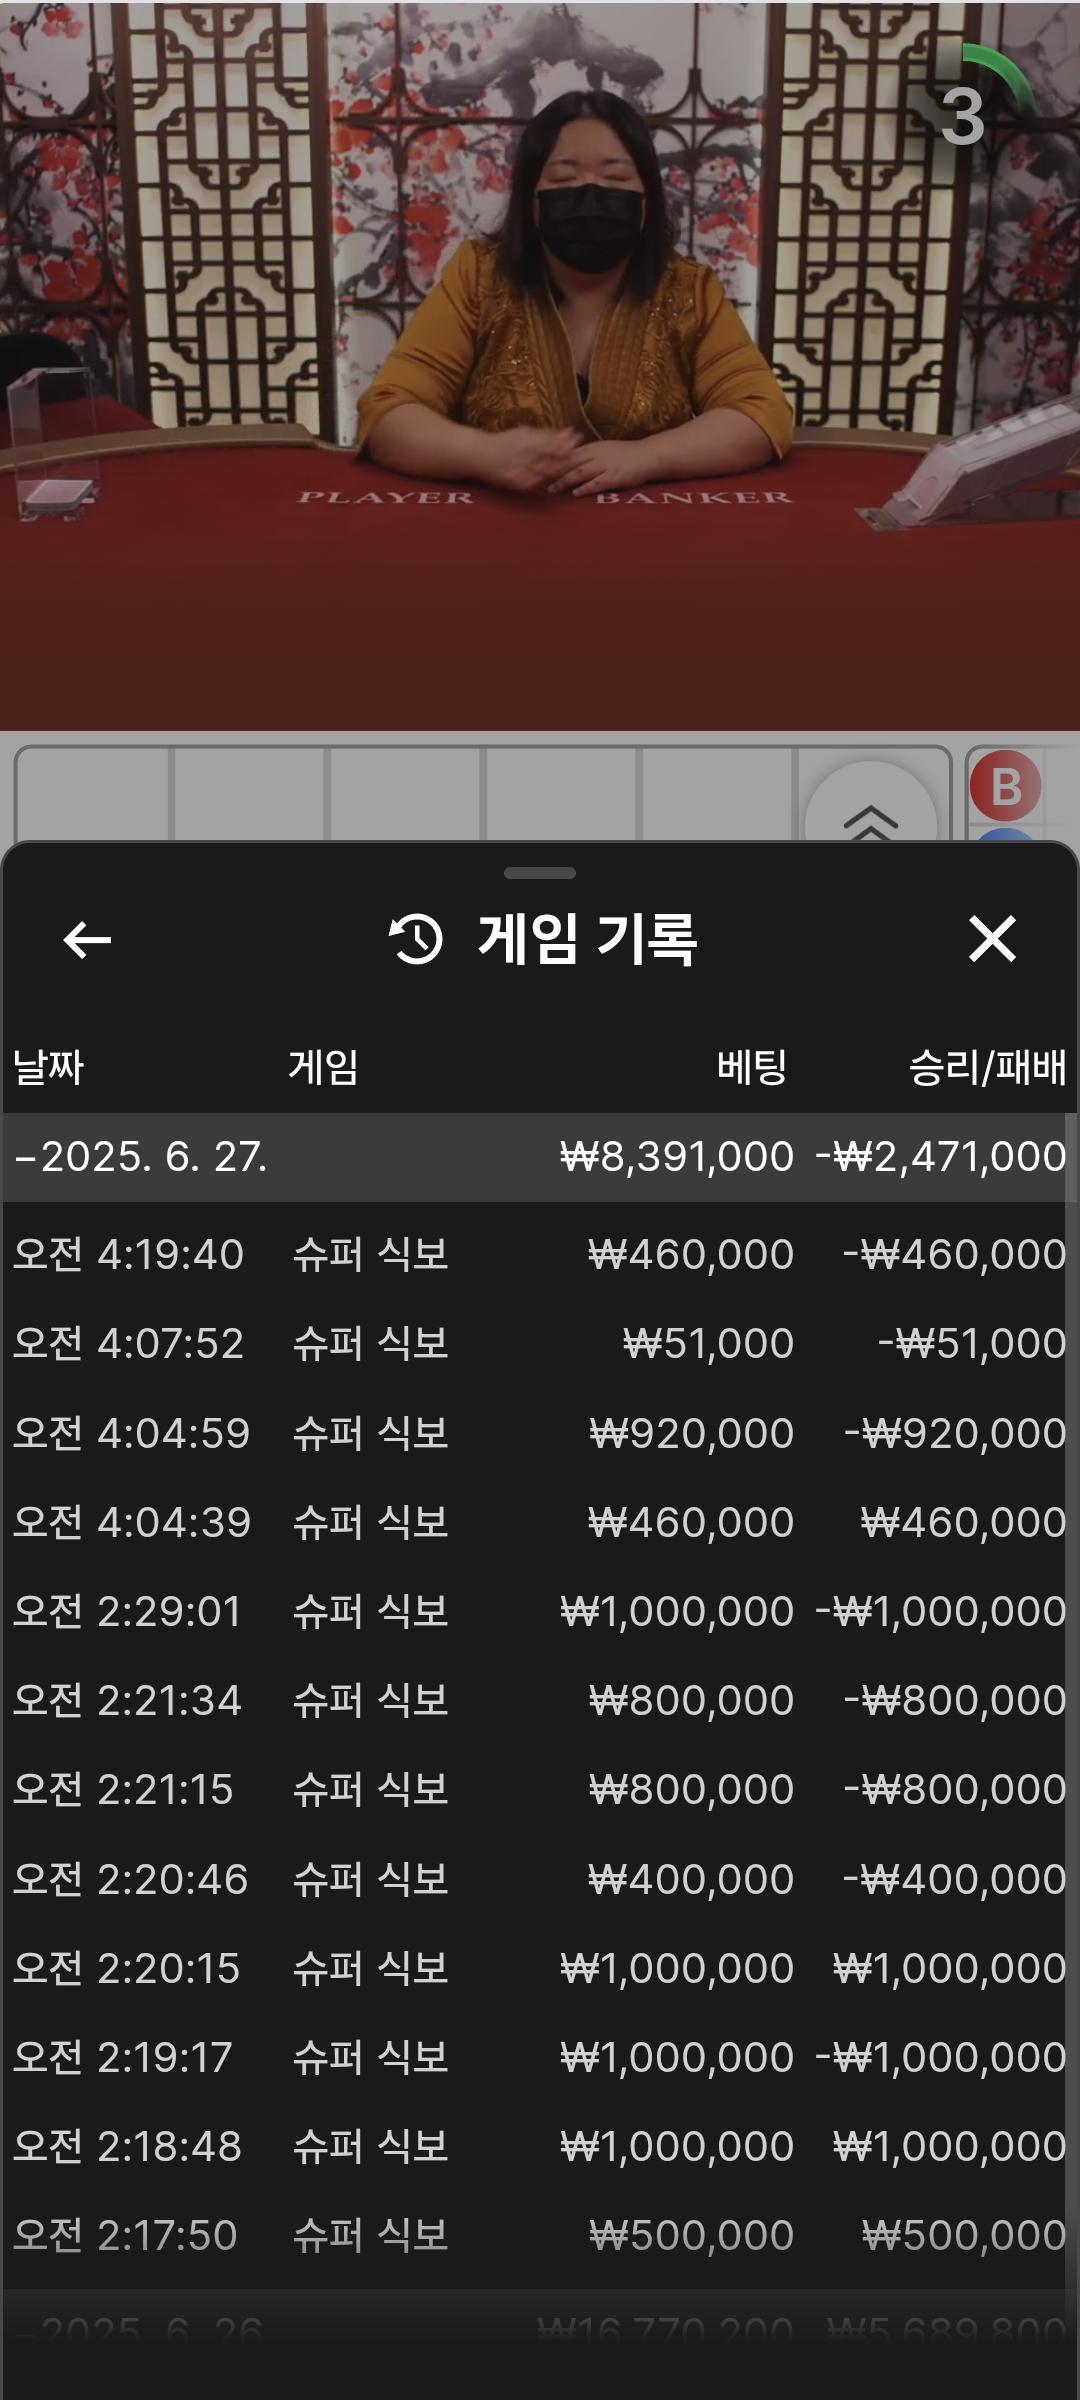Close the game history panel with X
Screen dimensions: 1080x2400
(992, 940)
